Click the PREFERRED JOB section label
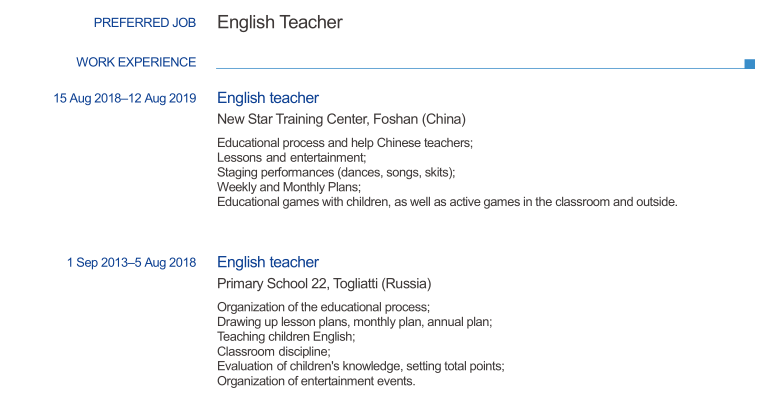 click(144, 23)
